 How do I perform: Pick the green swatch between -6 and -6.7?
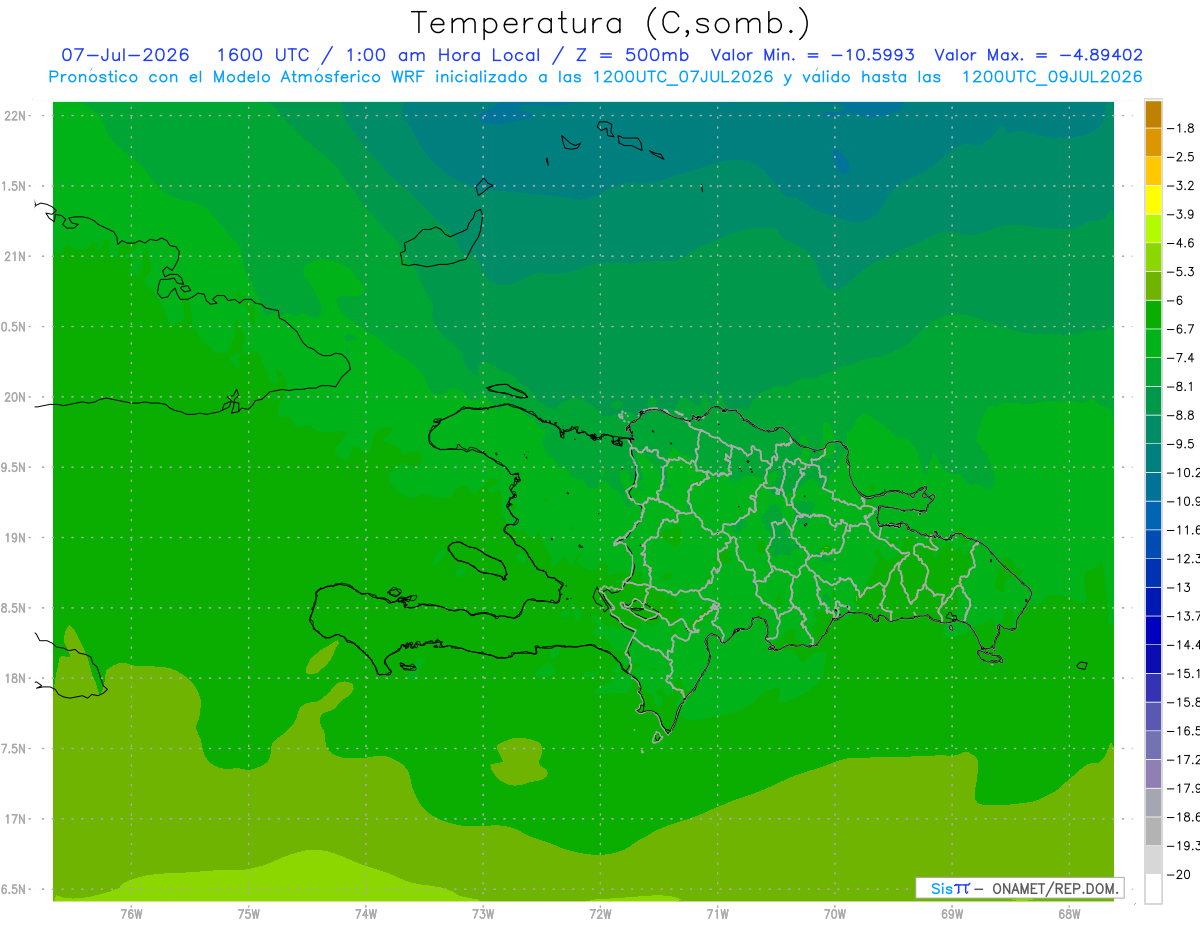1153,315
